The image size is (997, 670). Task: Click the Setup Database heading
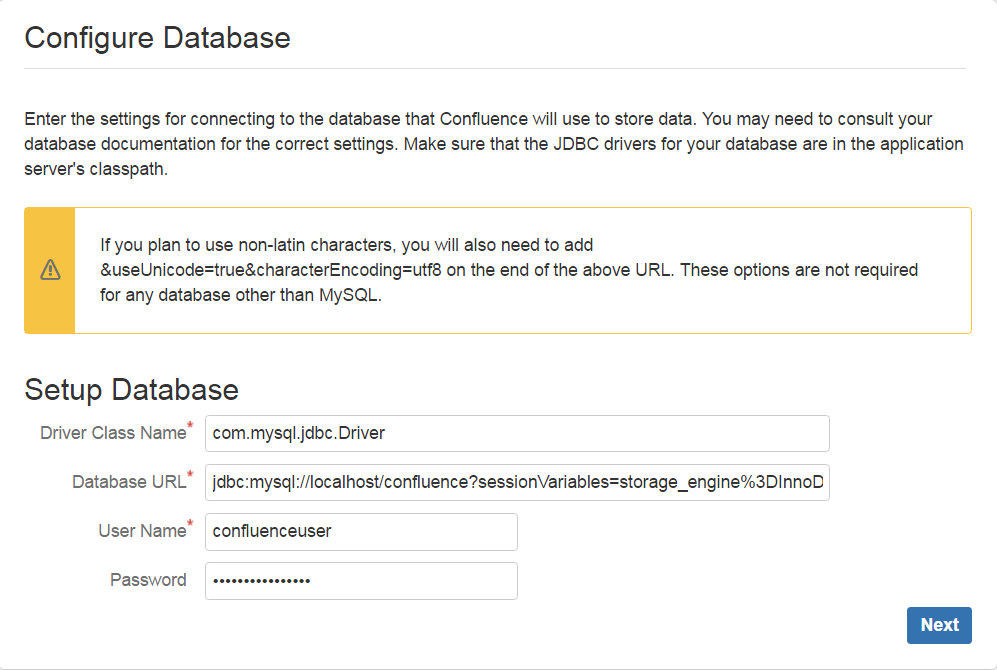pyautogui.click(x=131, y=389)
